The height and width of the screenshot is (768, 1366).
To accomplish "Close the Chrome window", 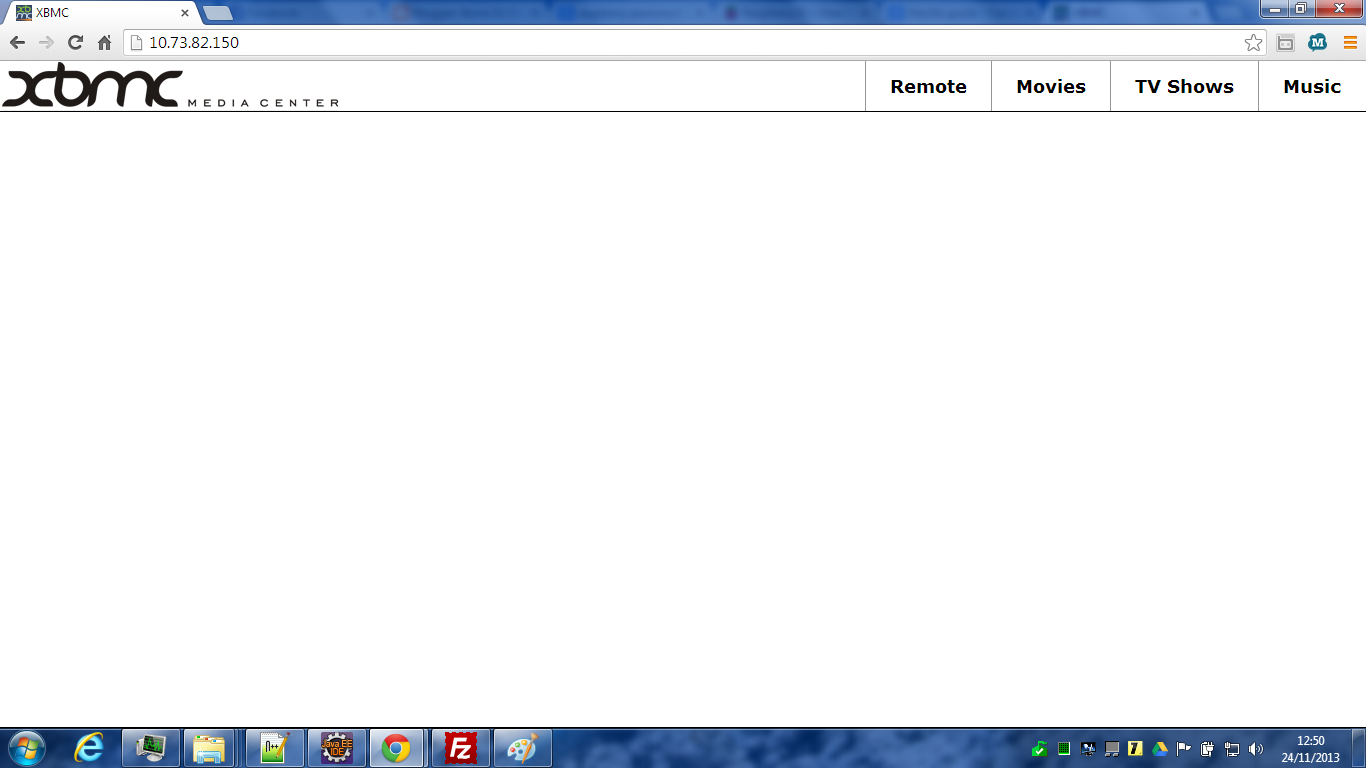I will point(1338,9).
